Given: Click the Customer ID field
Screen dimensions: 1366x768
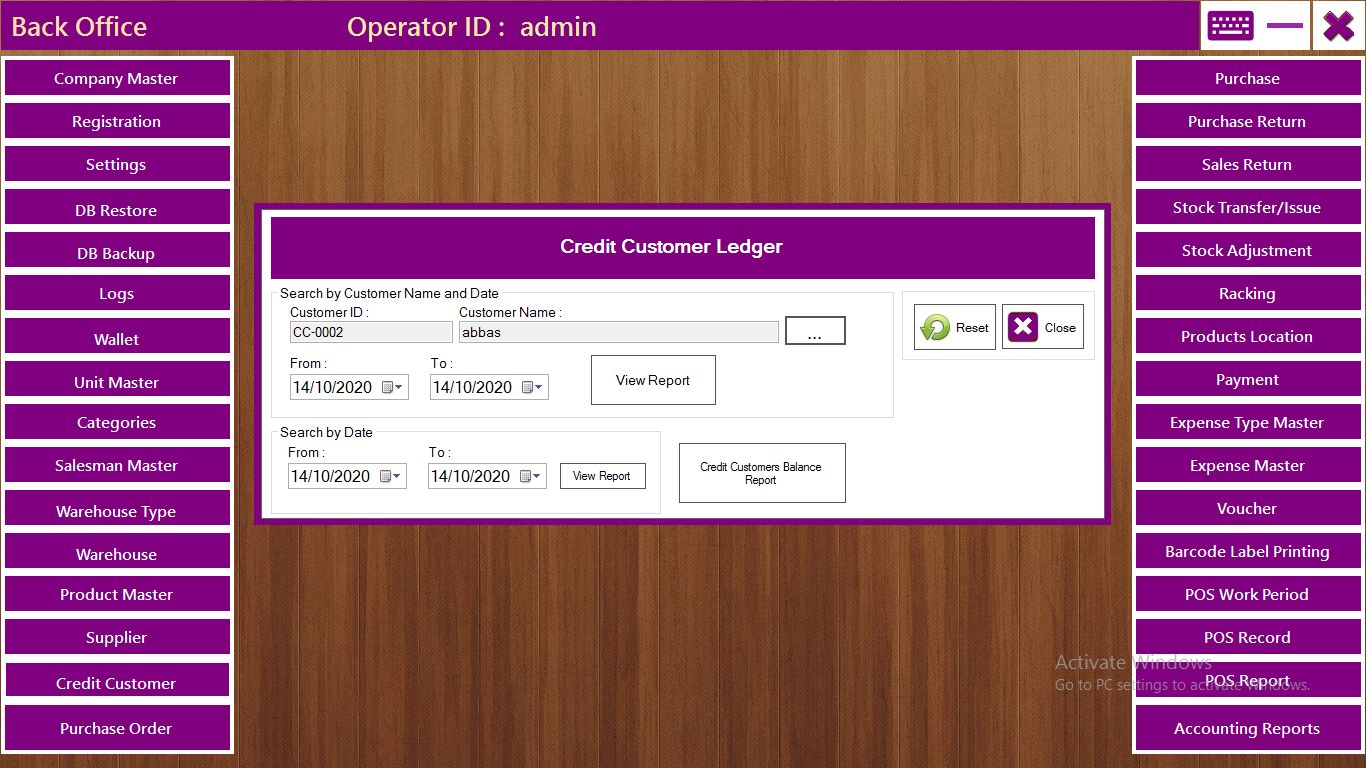Looking at the screenshot, I should point(371,332).
